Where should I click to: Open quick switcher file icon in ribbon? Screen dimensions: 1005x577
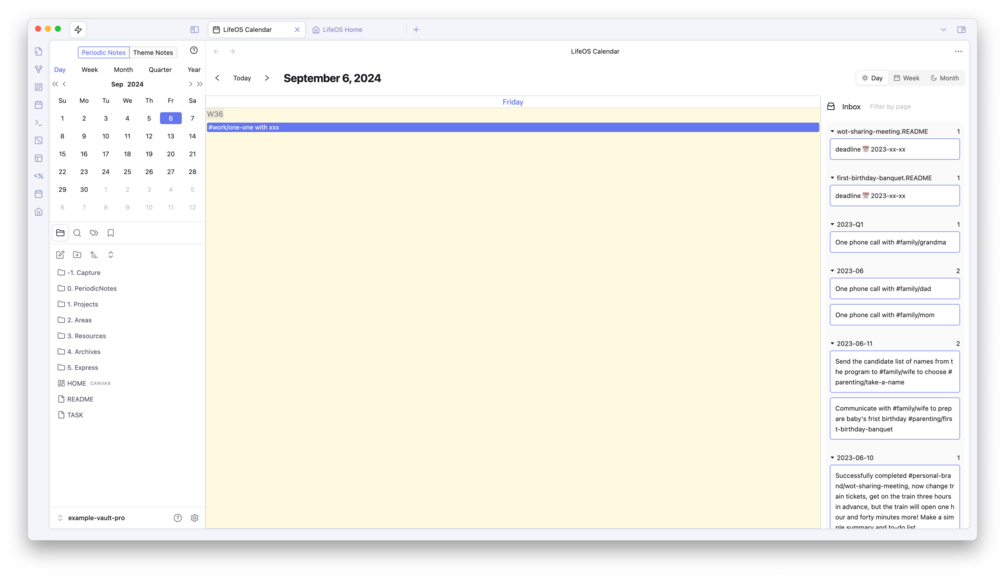pyautogui.click(x=38, y=51)
